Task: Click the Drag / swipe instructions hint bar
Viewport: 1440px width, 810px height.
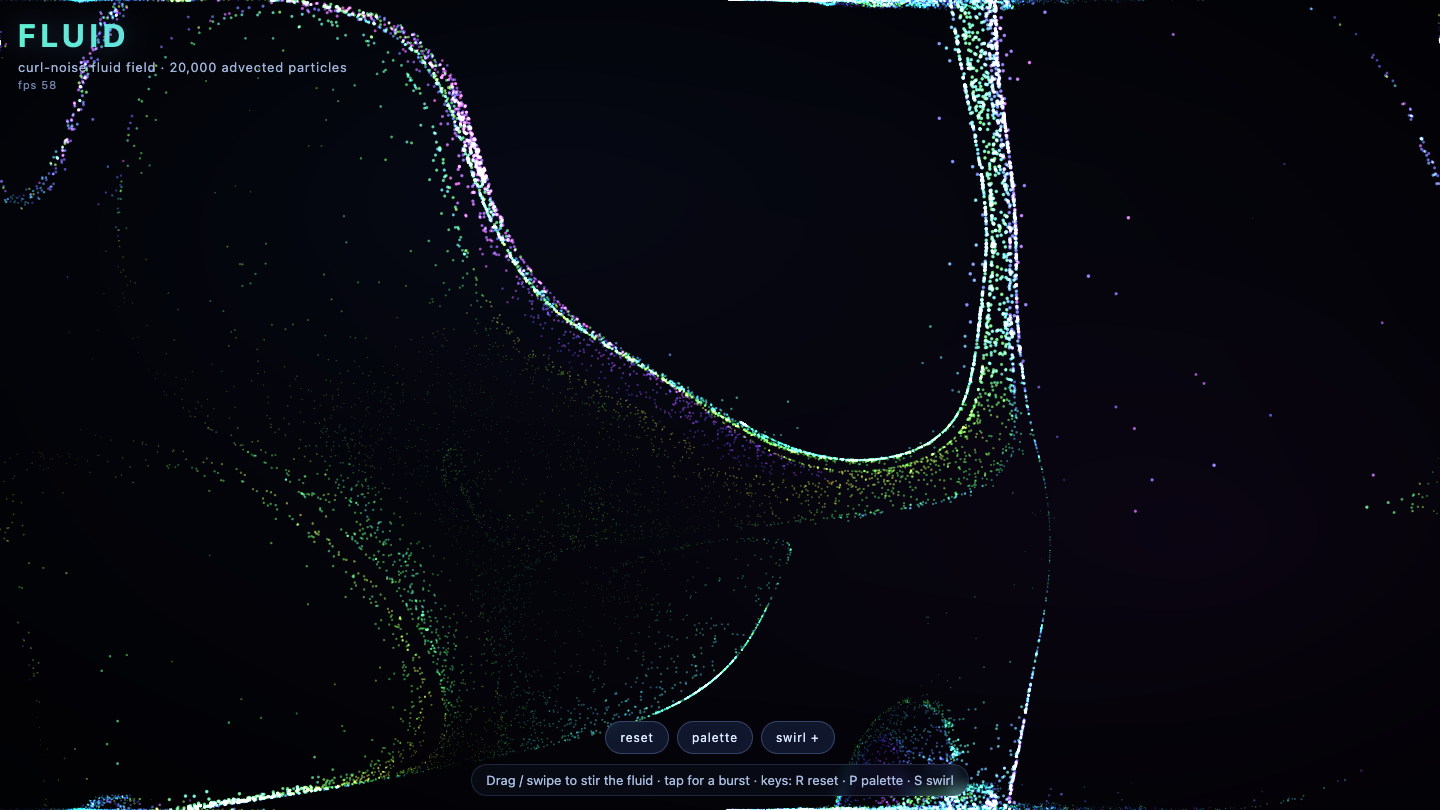Action: tap(720, 780)
